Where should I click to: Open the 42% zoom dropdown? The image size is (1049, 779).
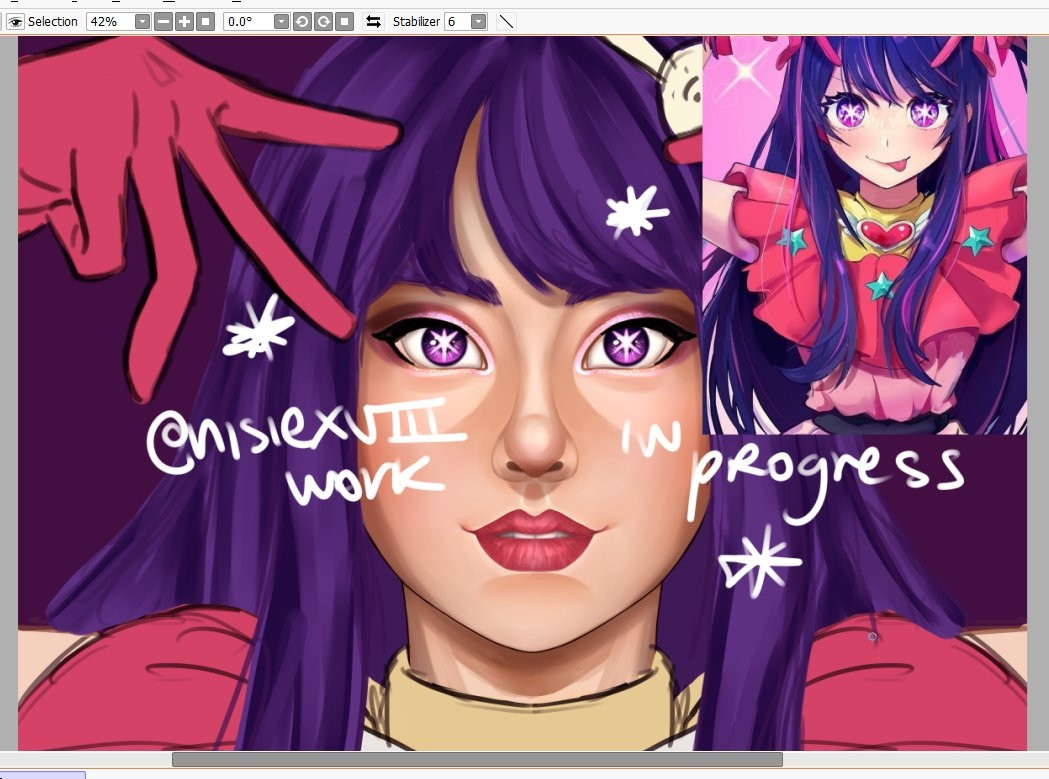142,21
